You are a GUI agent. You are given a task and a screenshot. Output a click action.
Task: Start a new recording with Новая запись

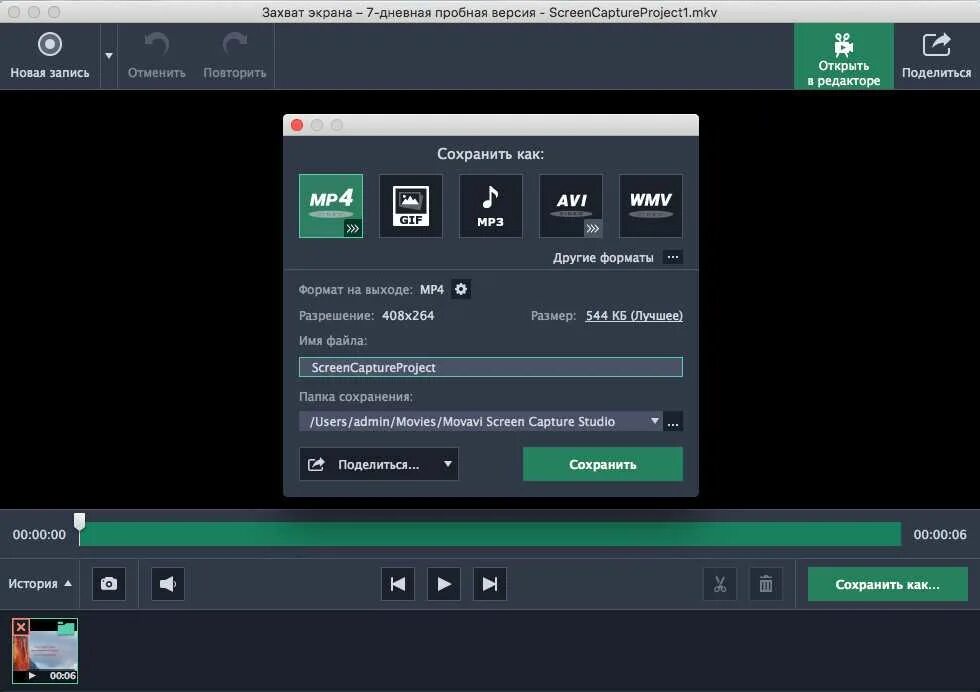pyautogui.click(x=49, y=56)
